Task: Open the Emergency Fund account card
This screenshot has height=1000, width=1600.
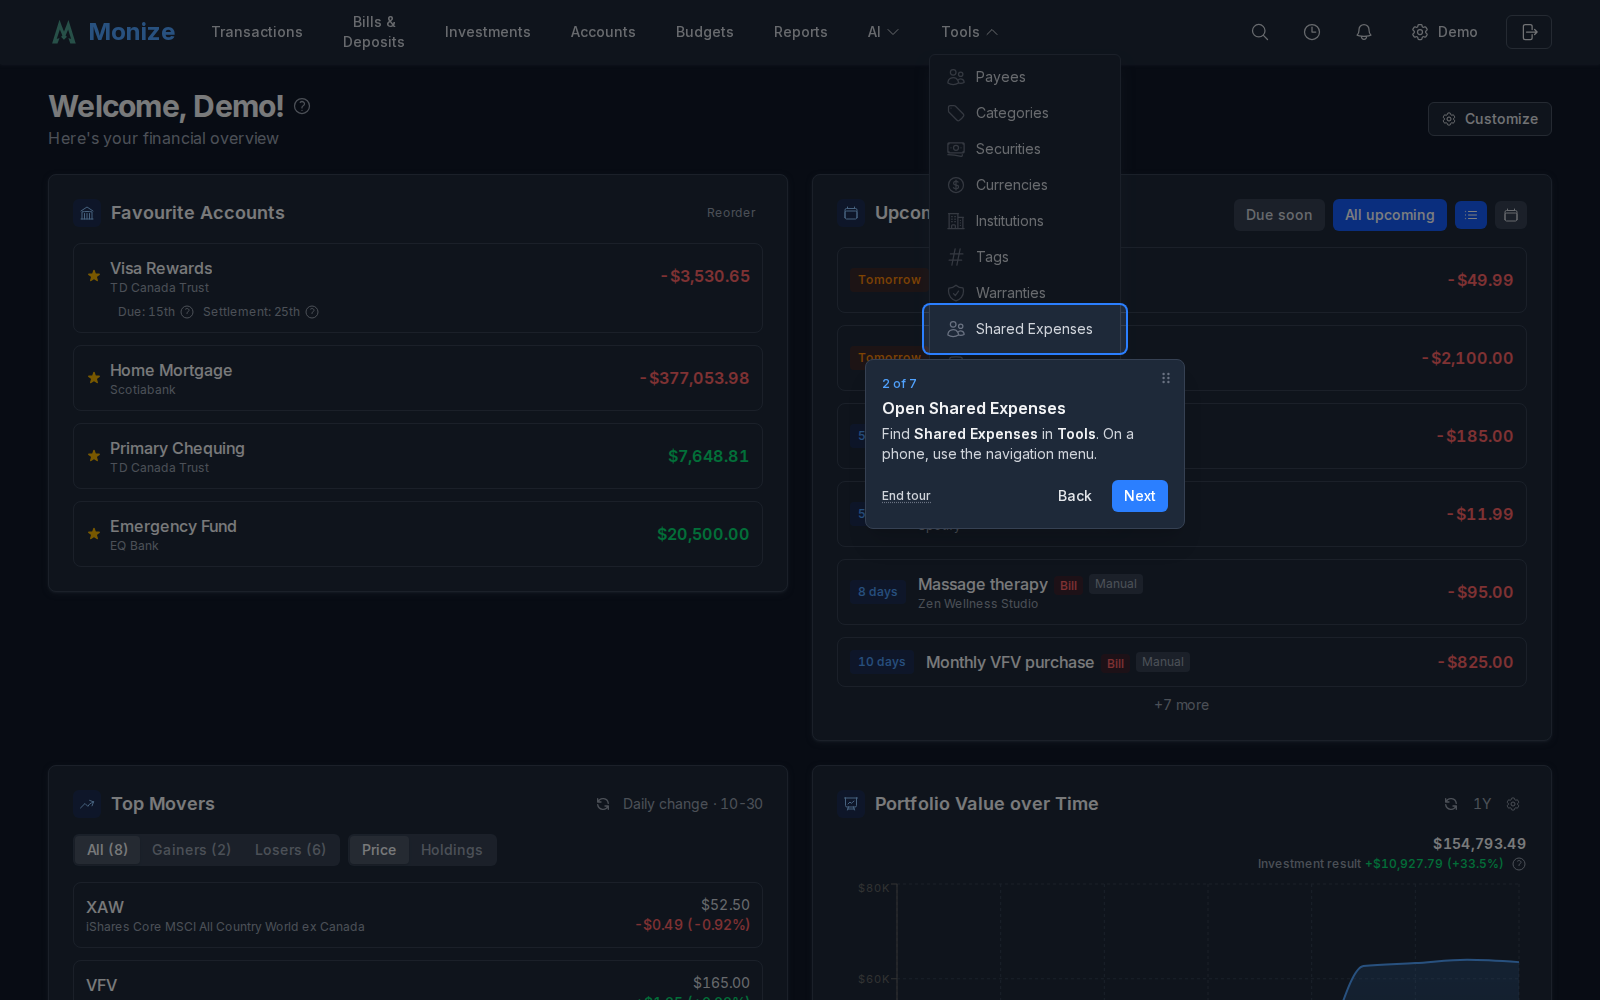Action: coord(418,534)
